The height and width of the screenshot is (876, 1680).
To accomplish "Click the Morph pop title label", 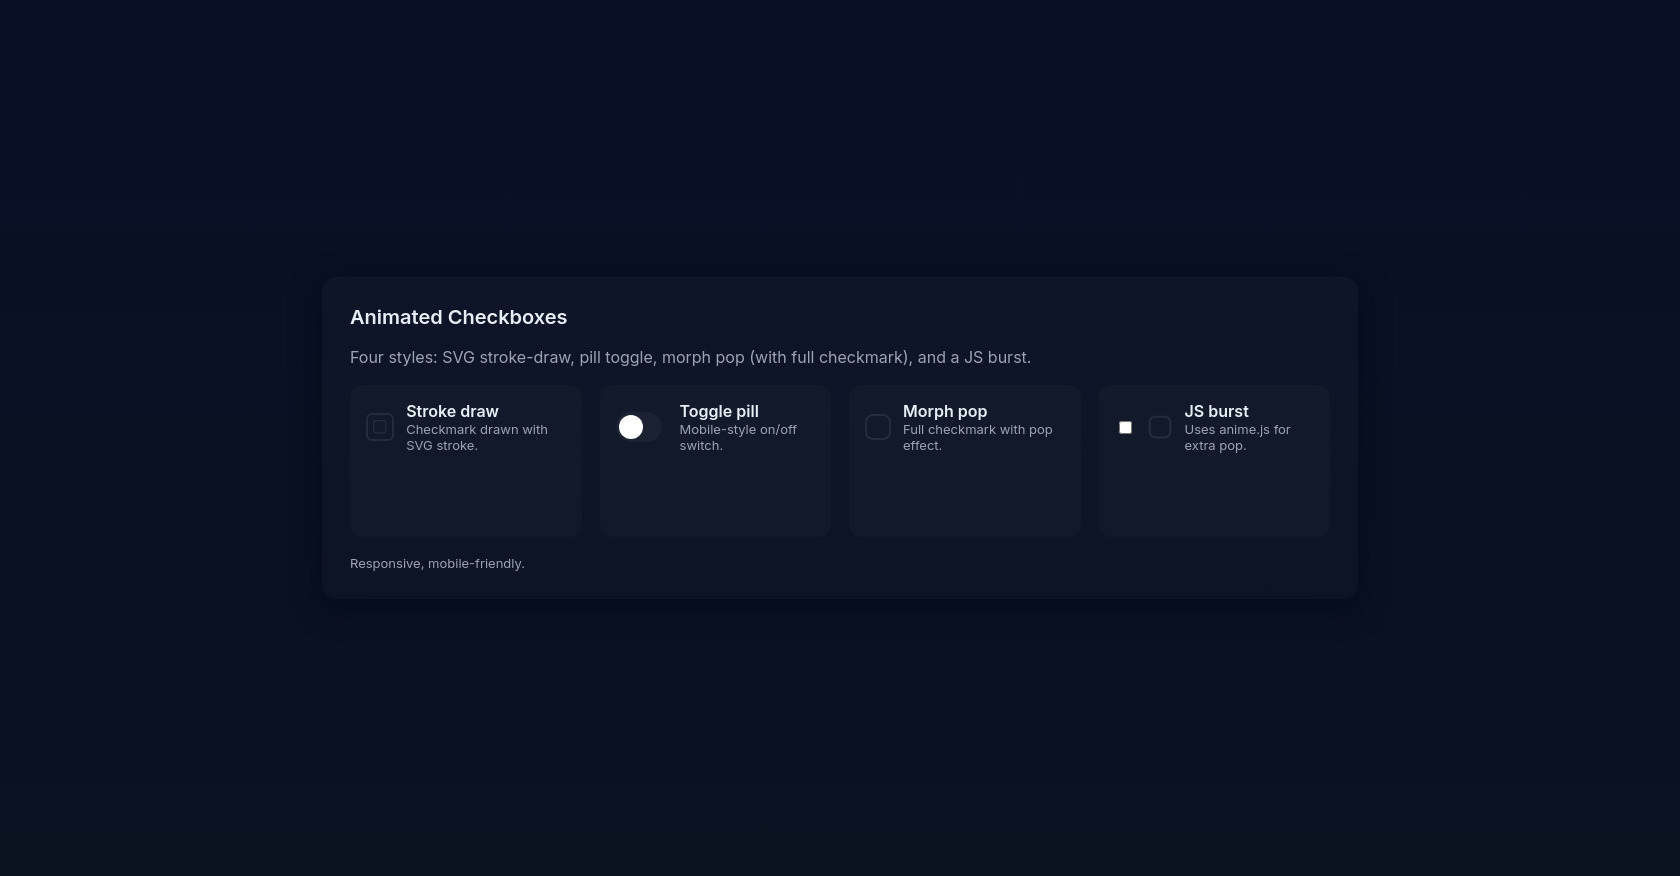I will click(x=944, y=411).
